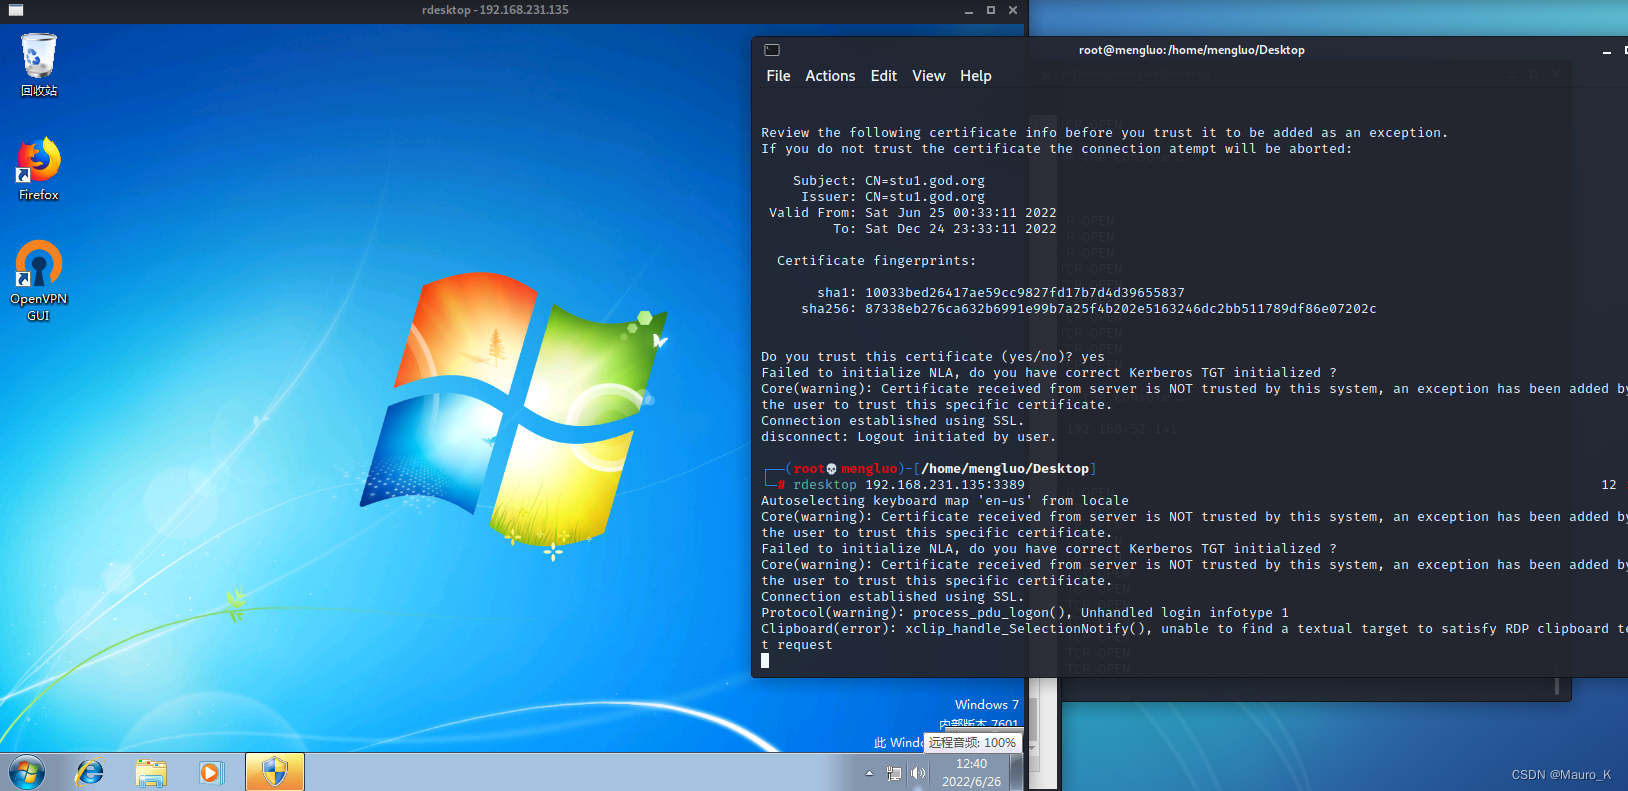Select the Firefox desktop shortcut

(x=39, y=170)
